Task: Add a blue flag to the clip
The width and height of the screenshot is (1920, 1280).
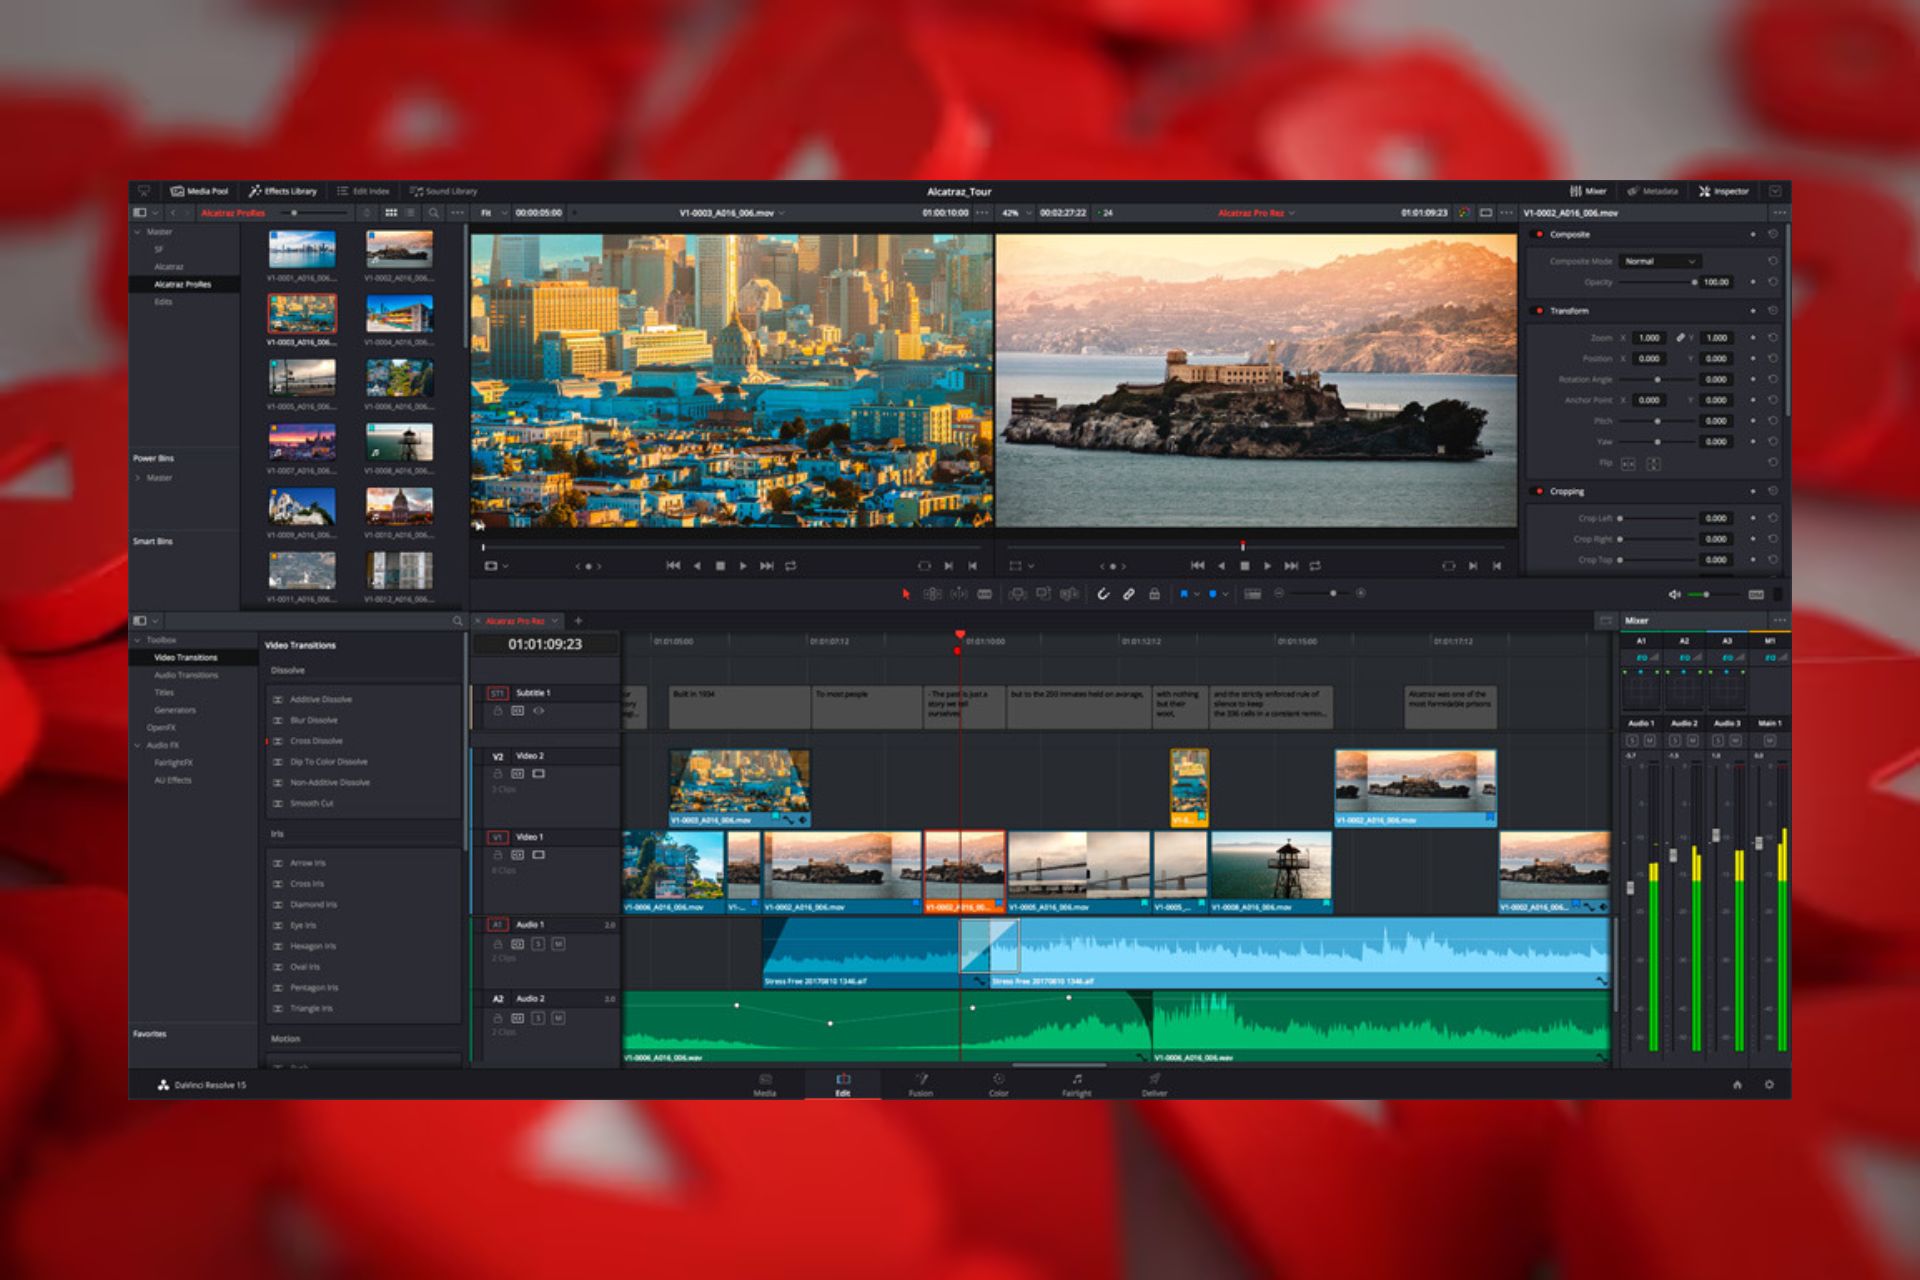Action: click(x=1184, y=594)
